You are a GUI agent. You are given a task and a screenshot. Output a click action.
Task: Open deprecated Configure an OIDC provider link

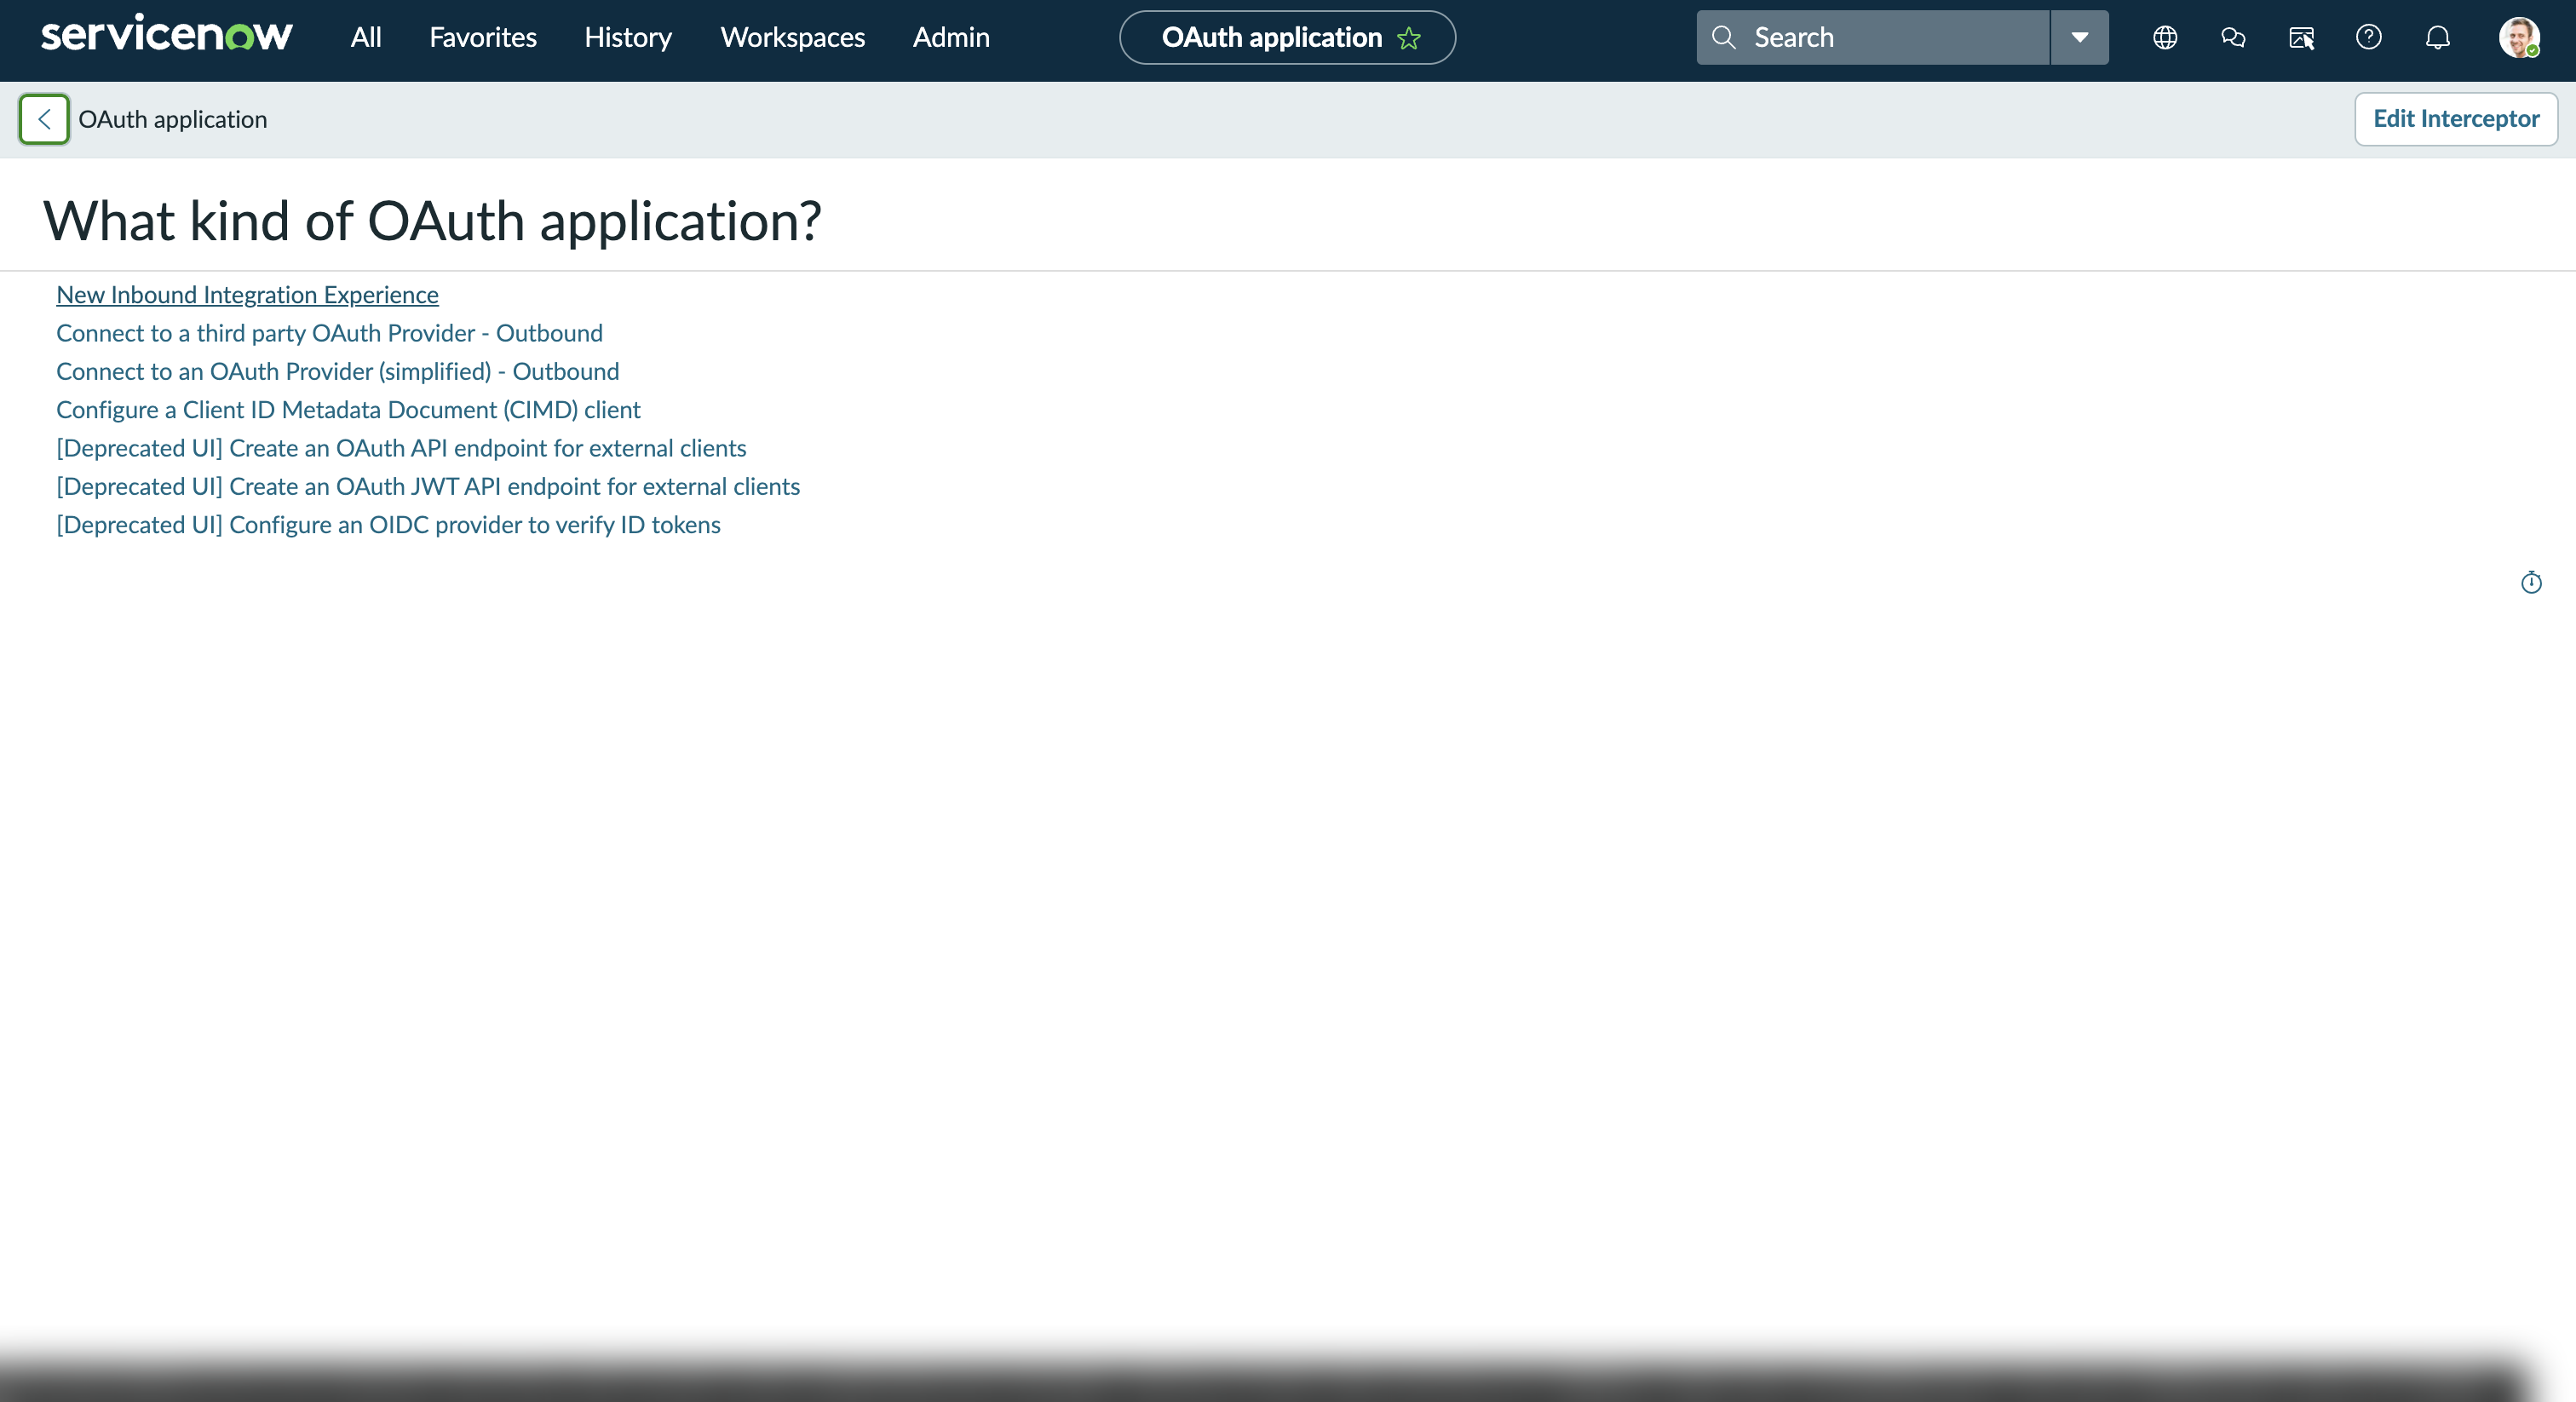click(388, 525)
